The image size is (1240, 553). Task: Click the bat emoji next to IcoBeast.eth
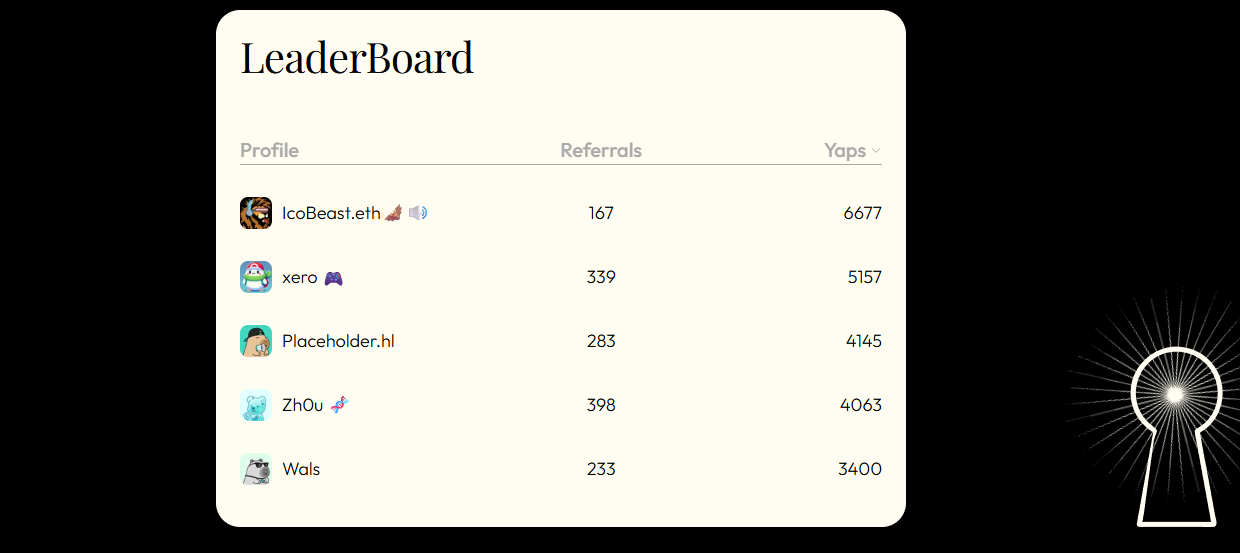pos(394,213)
